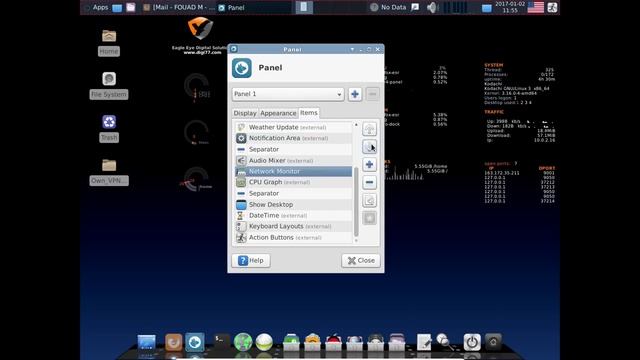
Task: Select Separator row below Notification Area
Action: click(293, 149)
